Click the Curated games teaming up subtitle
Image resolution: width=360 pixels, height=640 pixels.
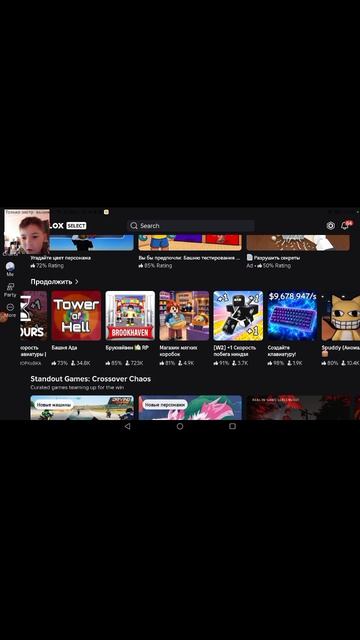(78, 387)
